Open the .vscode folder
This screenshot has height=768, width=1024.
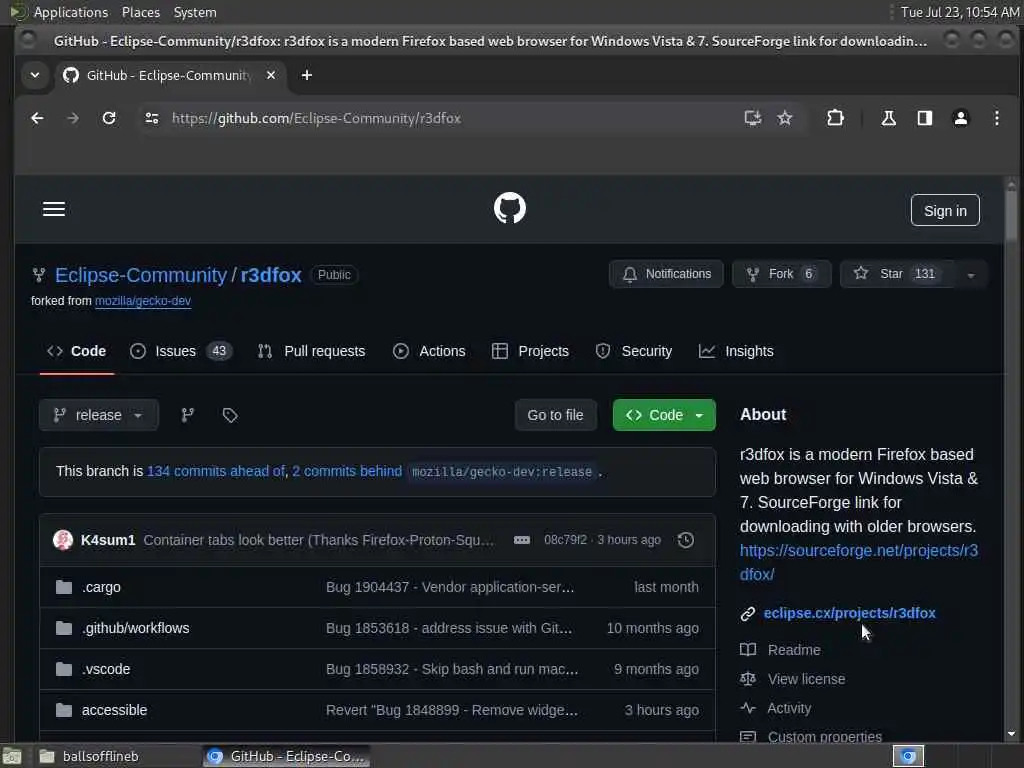[106, 669]
